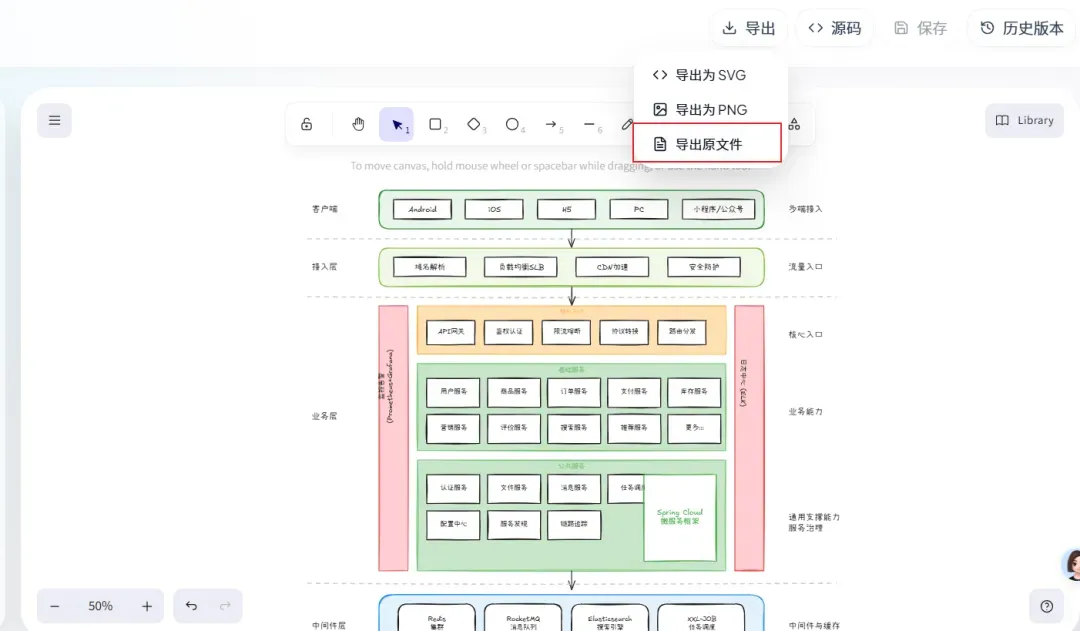Click the 用户服务 box
Image resolution: width=1080 pixels, height=631 pixels.
pos(453,392)
